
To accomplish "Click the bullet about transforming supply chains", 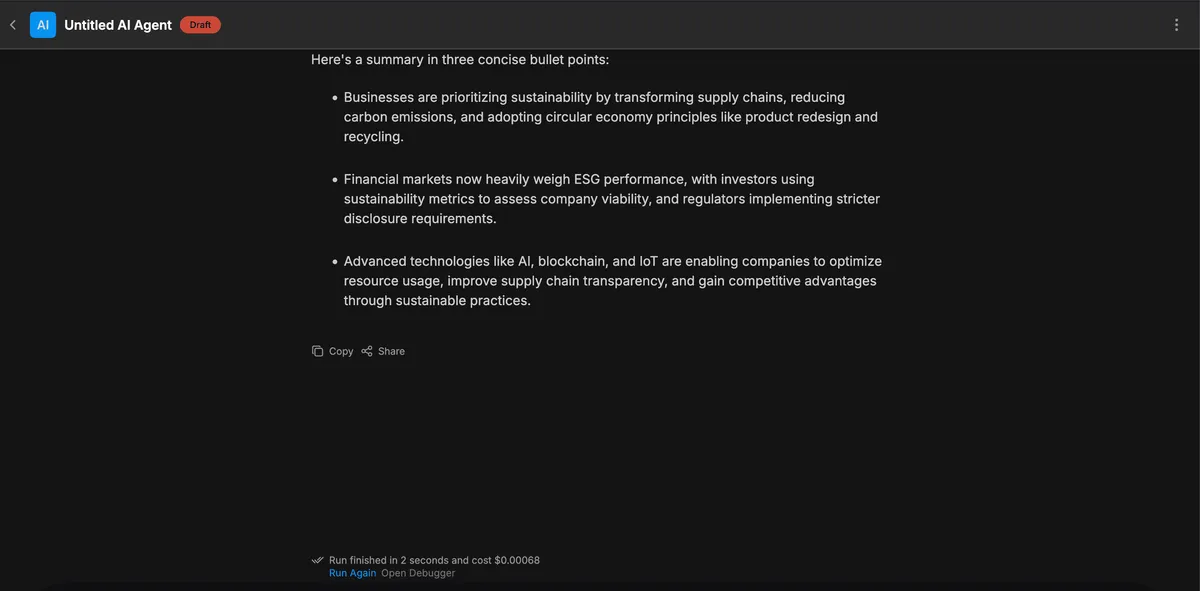I will tap(610, 117).
